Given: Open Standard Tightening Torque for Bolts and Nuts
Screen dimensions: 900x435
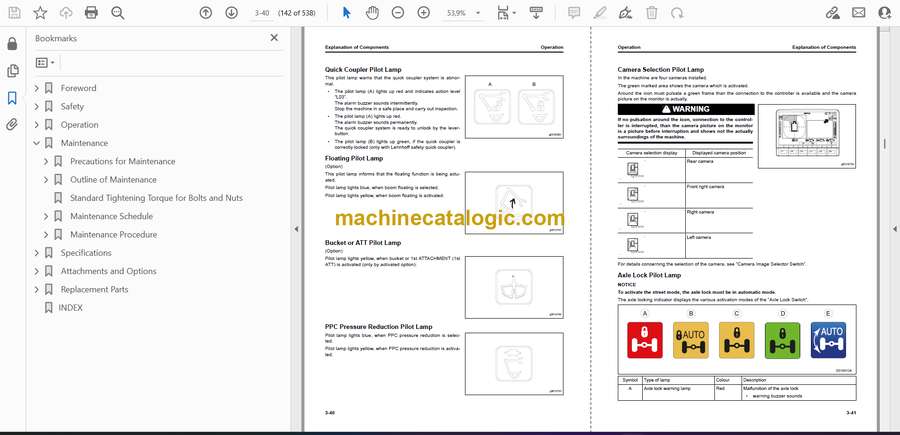Looking at the screenshot, I should [156, 198].
